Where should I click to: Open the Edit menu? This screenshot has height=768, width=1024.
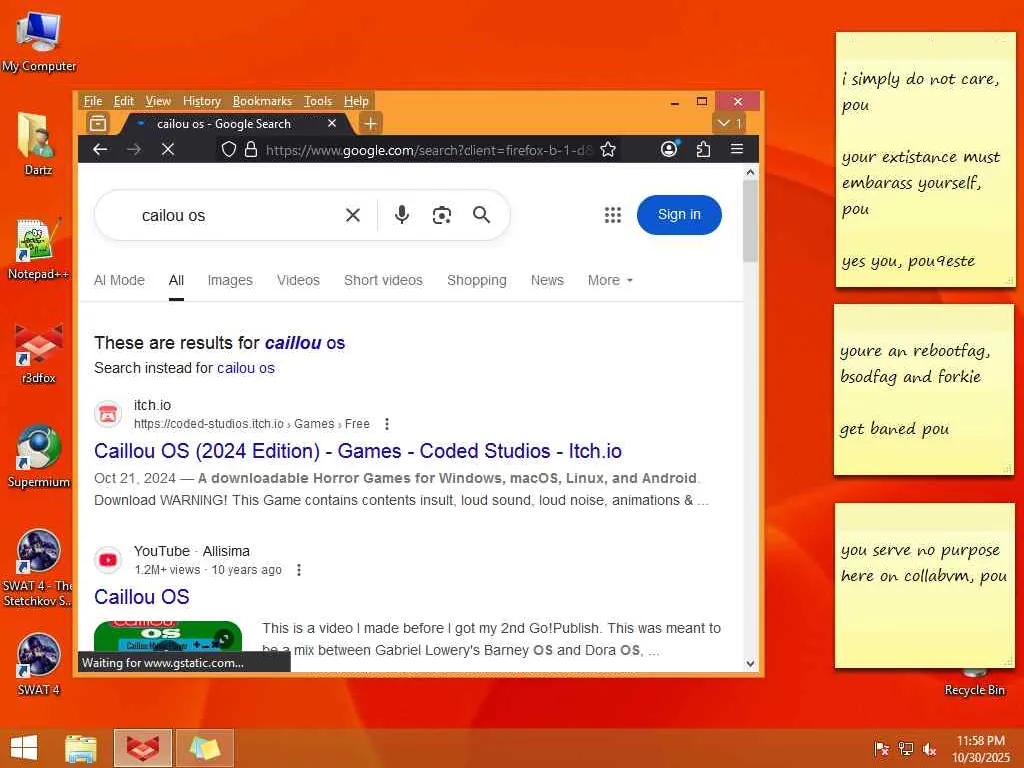click(x=123, y=101)
